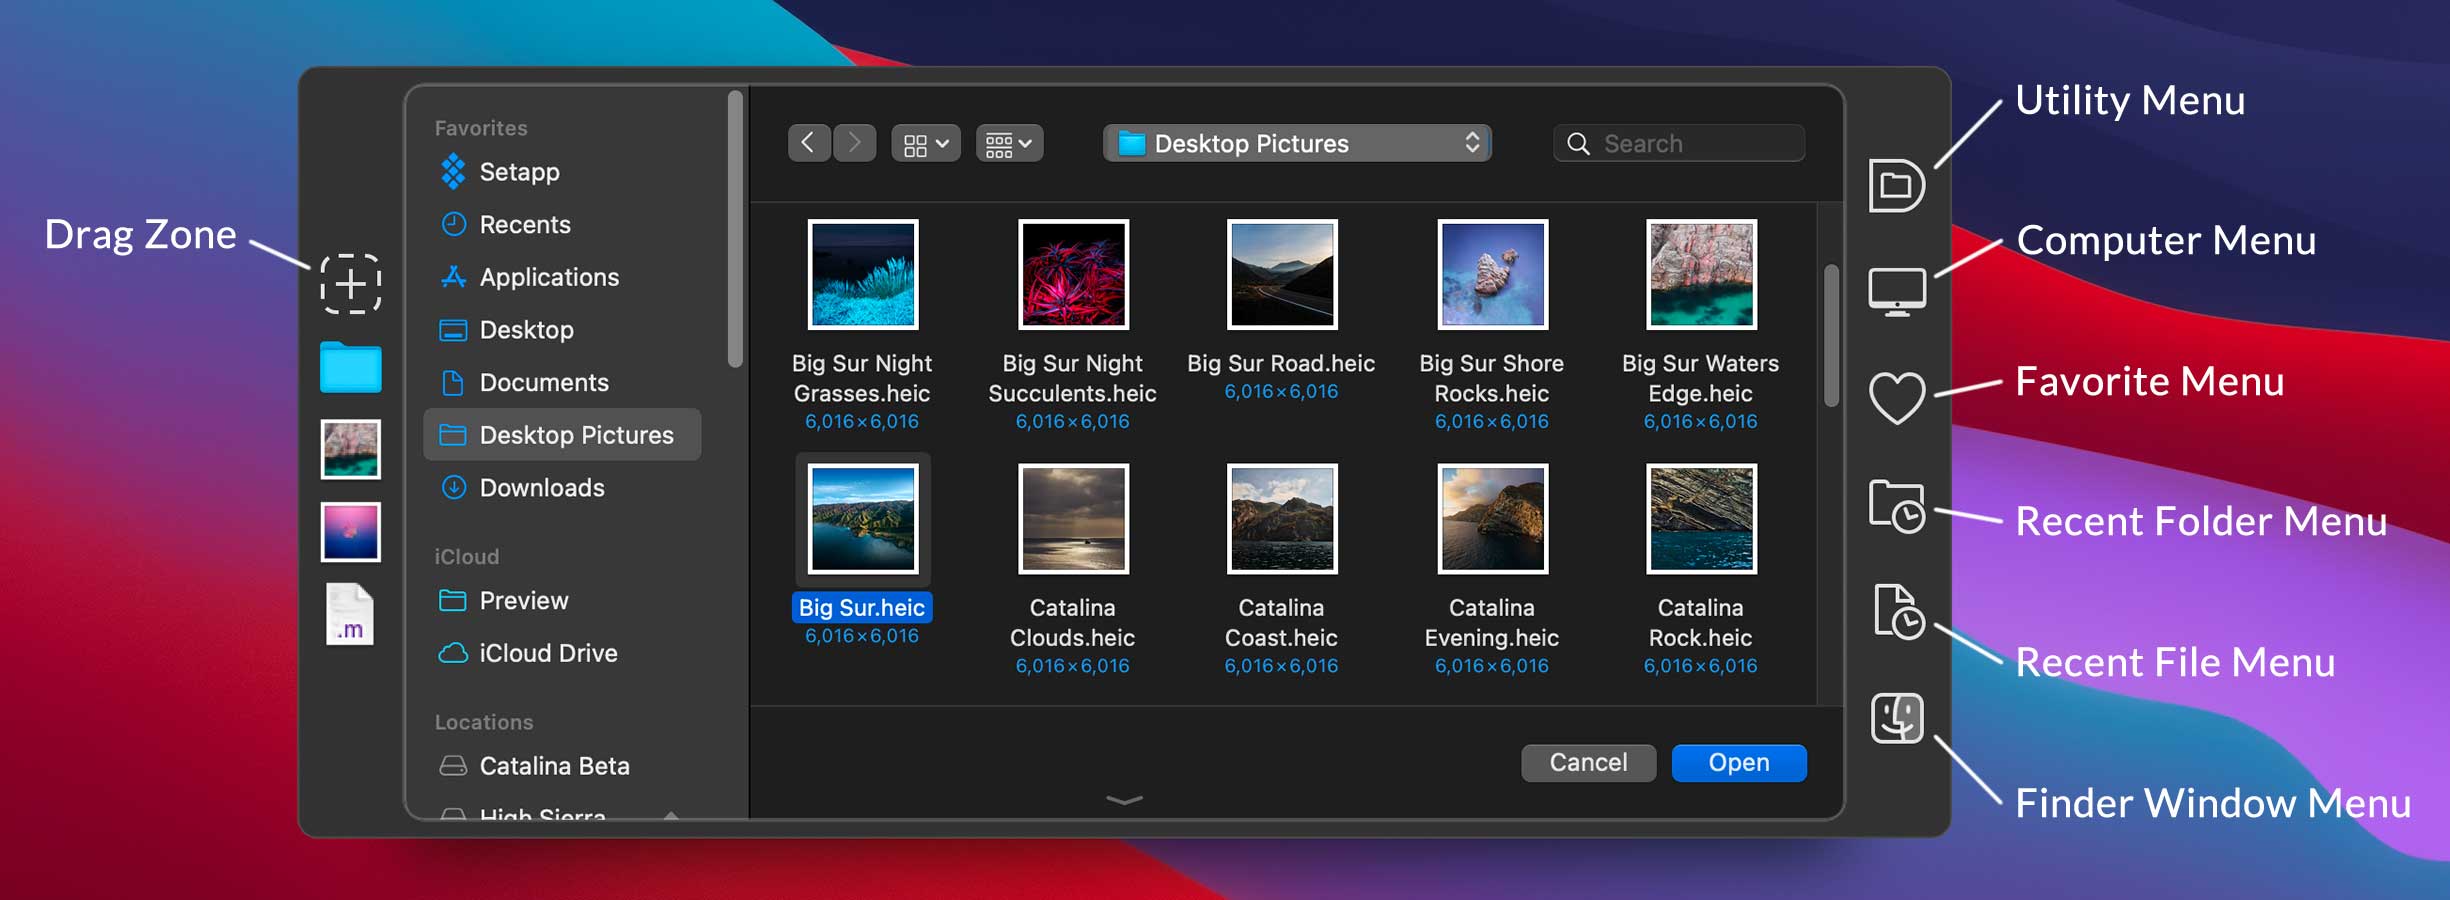Viewport: 2450px width, 900px height.
Task: Go back with the left chevron button
Action: tap(809, 143)
